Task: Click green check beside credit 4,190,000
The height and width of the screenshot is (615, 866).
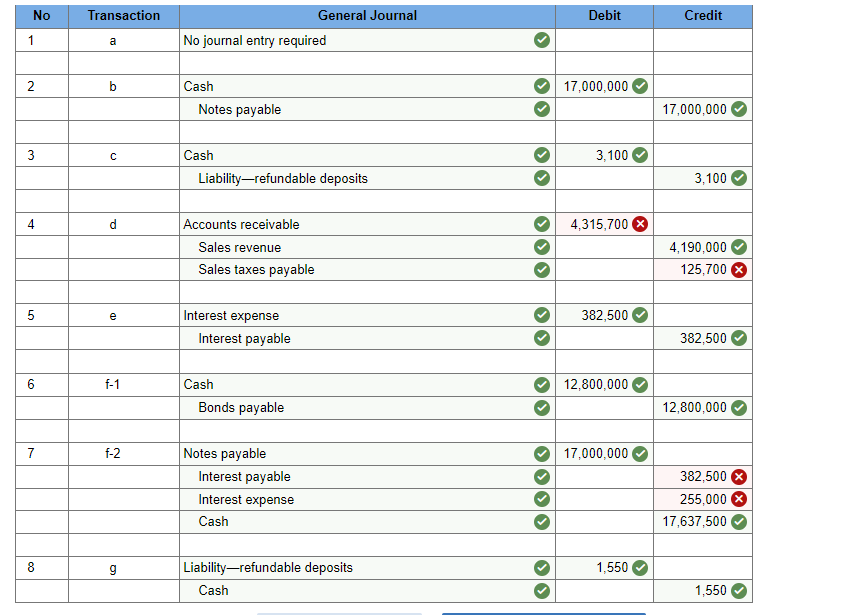Action: pyautogui.click(x=739, y=247)
